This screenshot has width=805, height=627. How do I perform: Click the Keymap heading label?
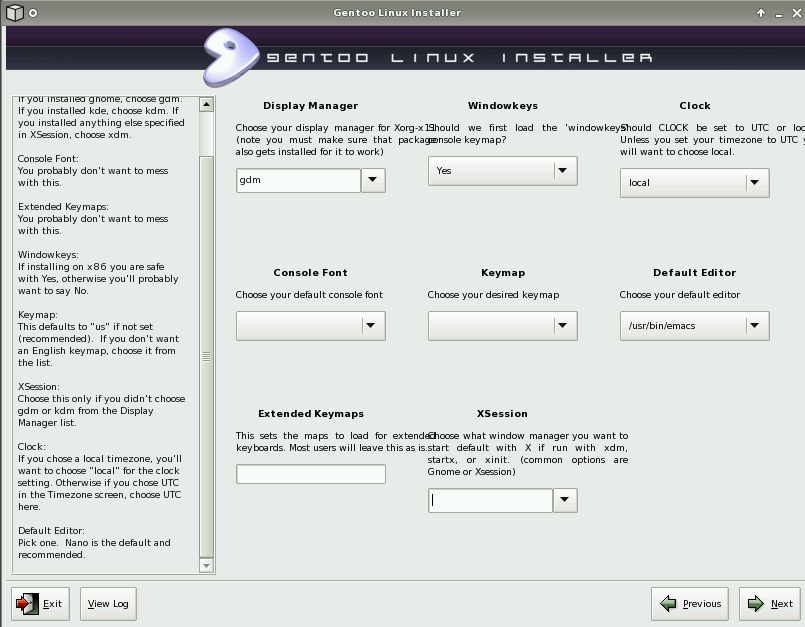(x=503, y=273)
